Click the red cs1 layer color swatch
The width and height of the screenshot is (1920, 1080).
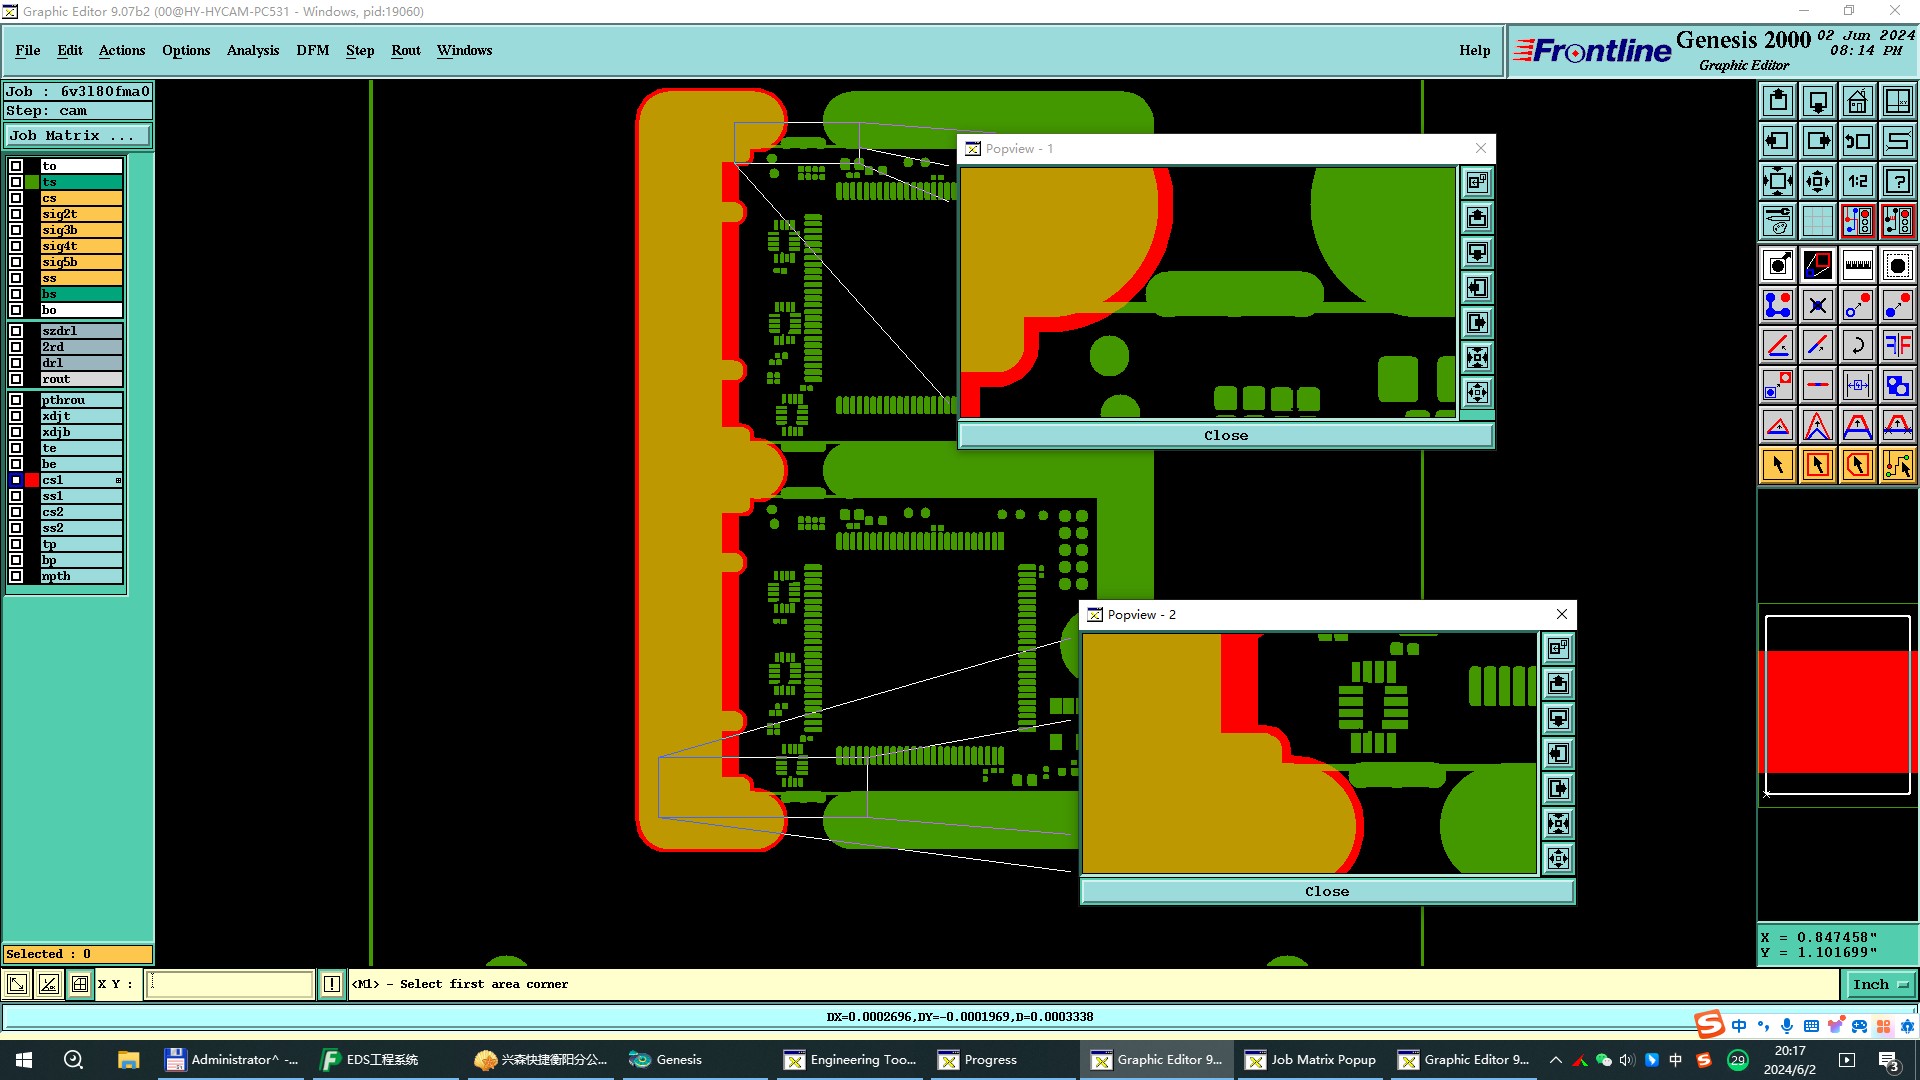point(32,480)
